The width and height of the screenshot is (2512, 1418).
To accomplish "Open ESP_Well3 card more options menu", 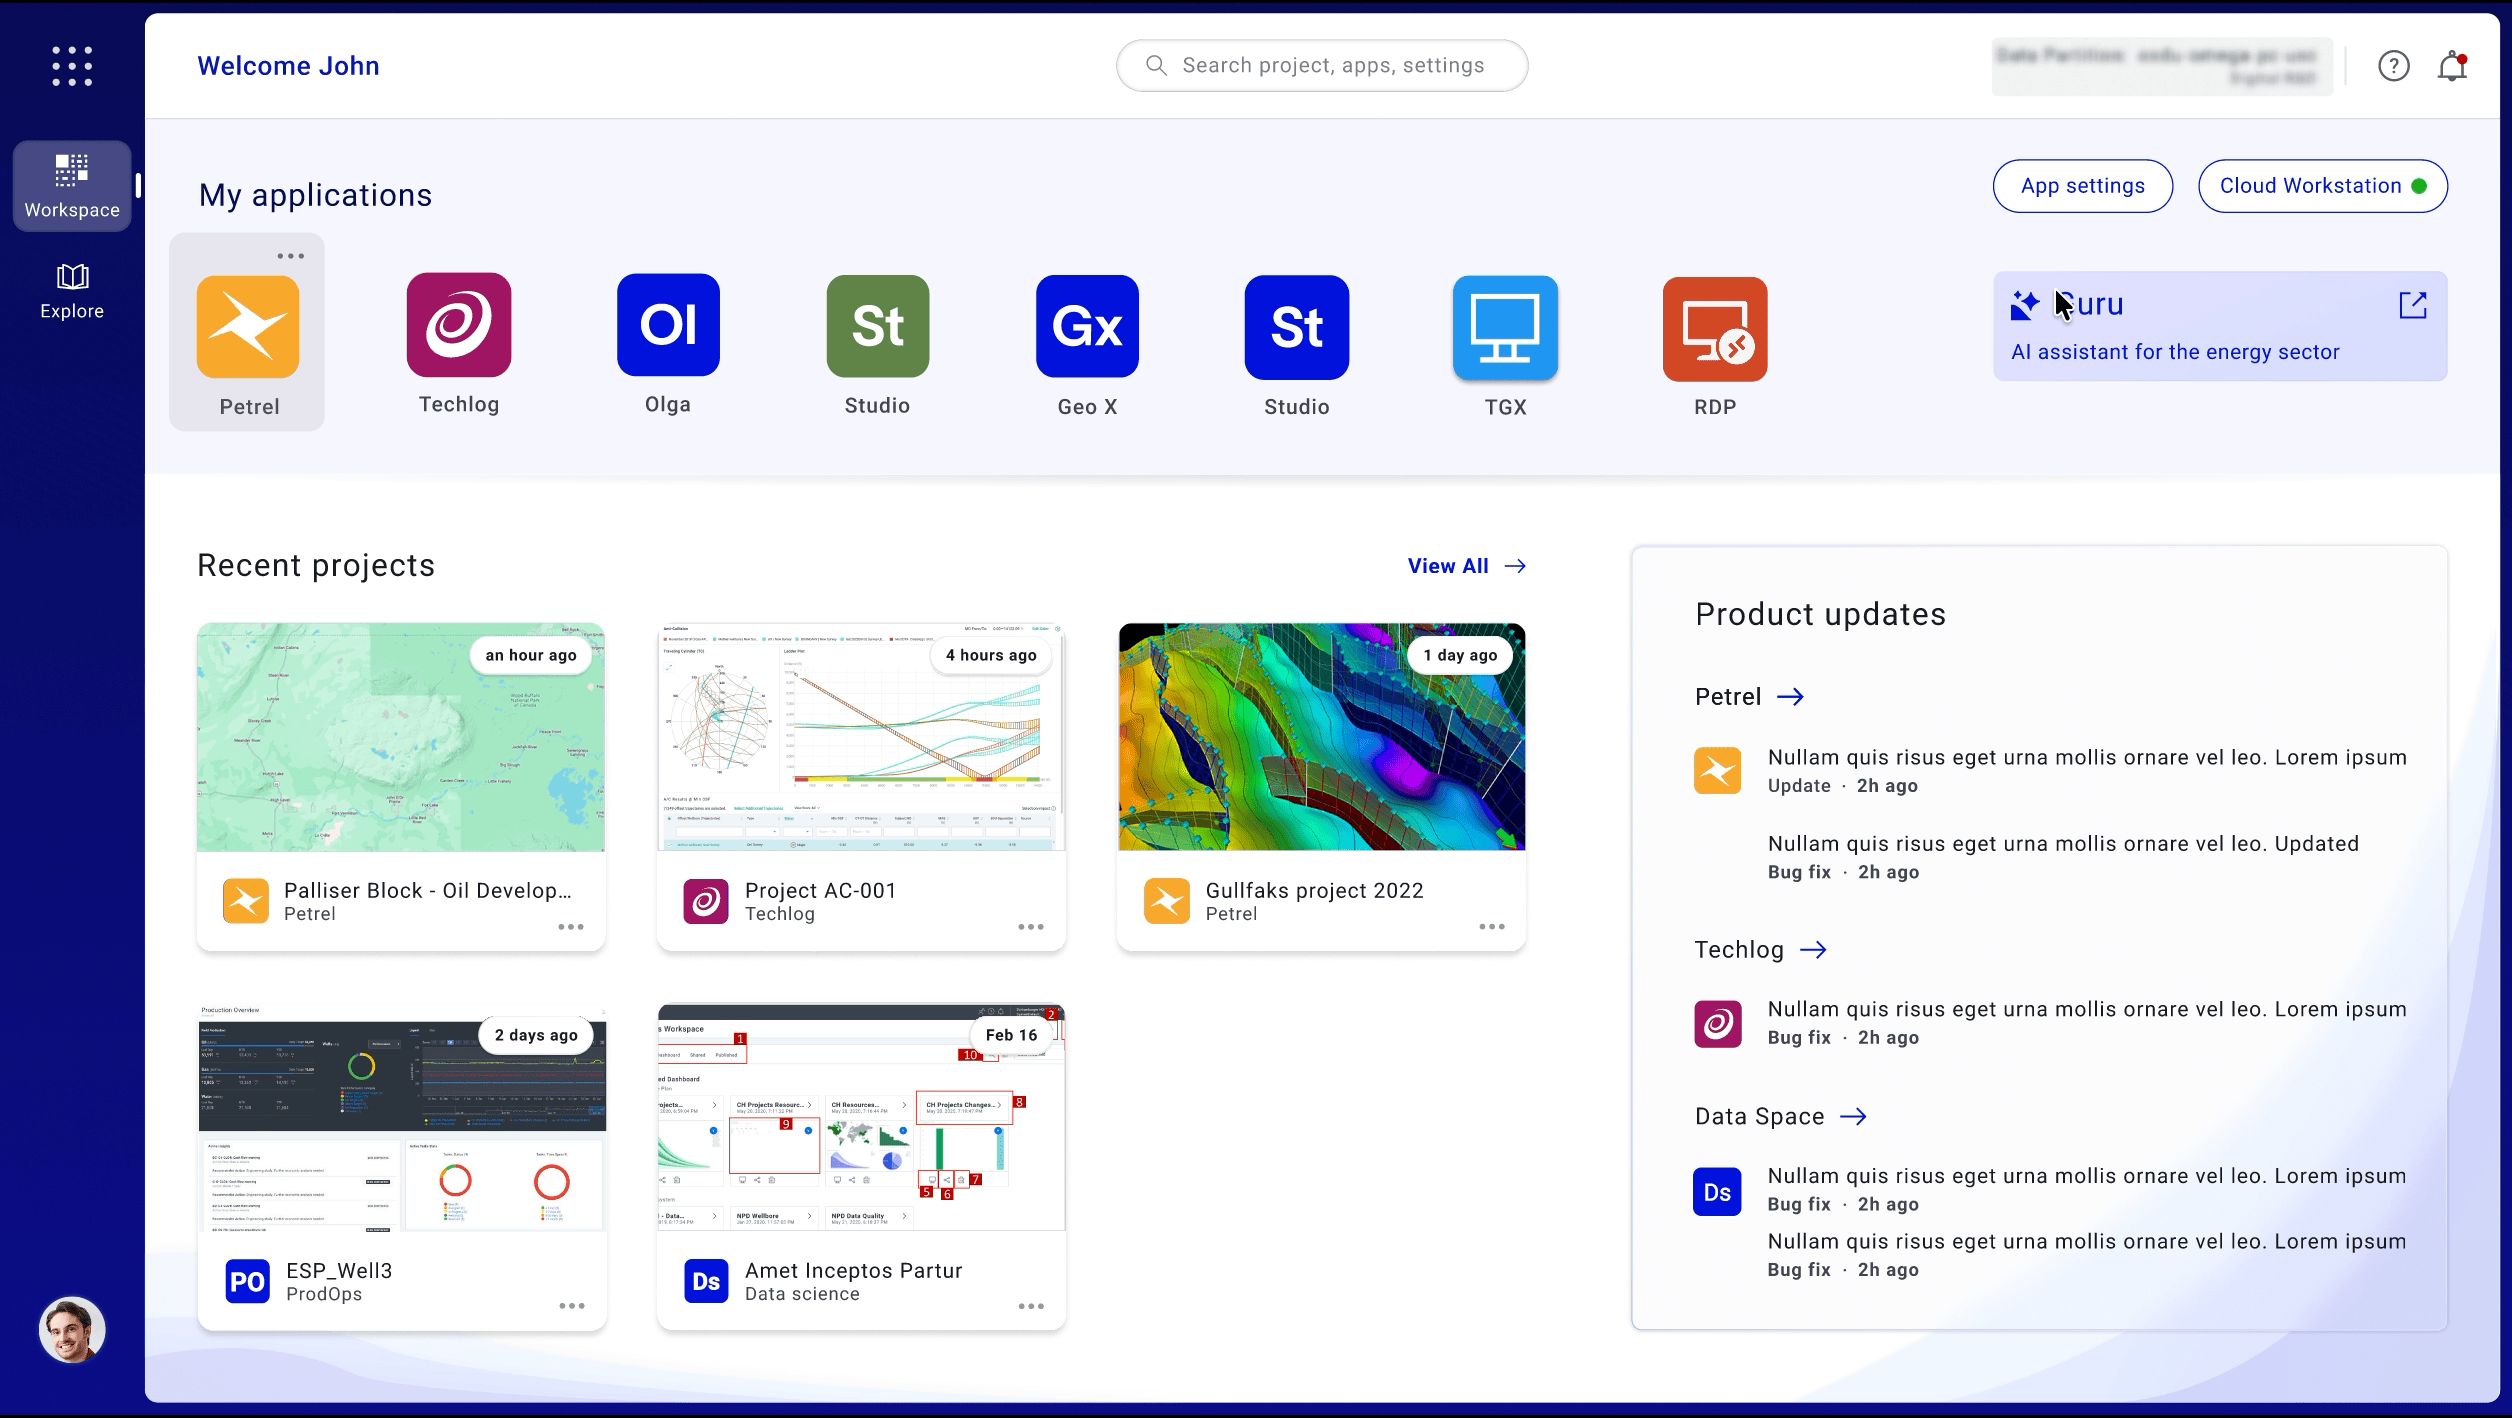I will tap(571, 1306).
